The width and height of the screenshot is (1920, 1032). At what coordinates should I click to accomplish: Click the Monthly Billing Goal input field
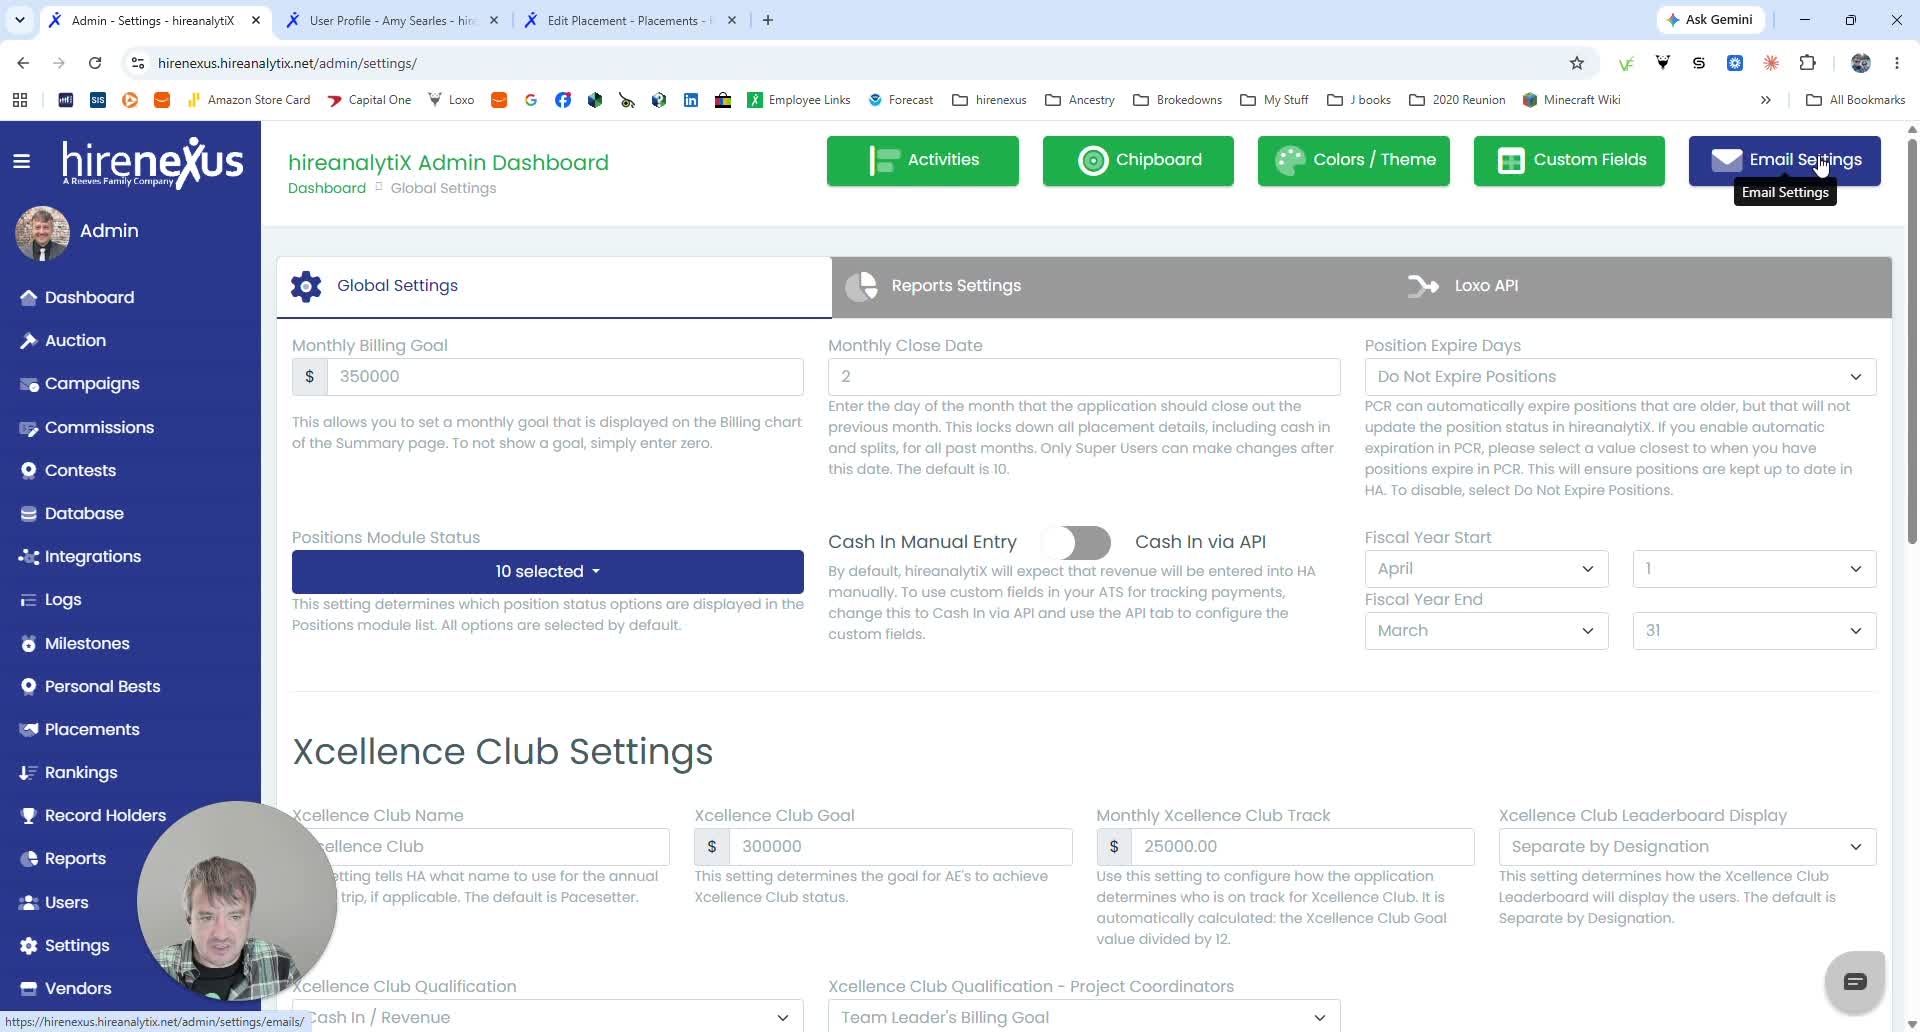tap(565, 377)
